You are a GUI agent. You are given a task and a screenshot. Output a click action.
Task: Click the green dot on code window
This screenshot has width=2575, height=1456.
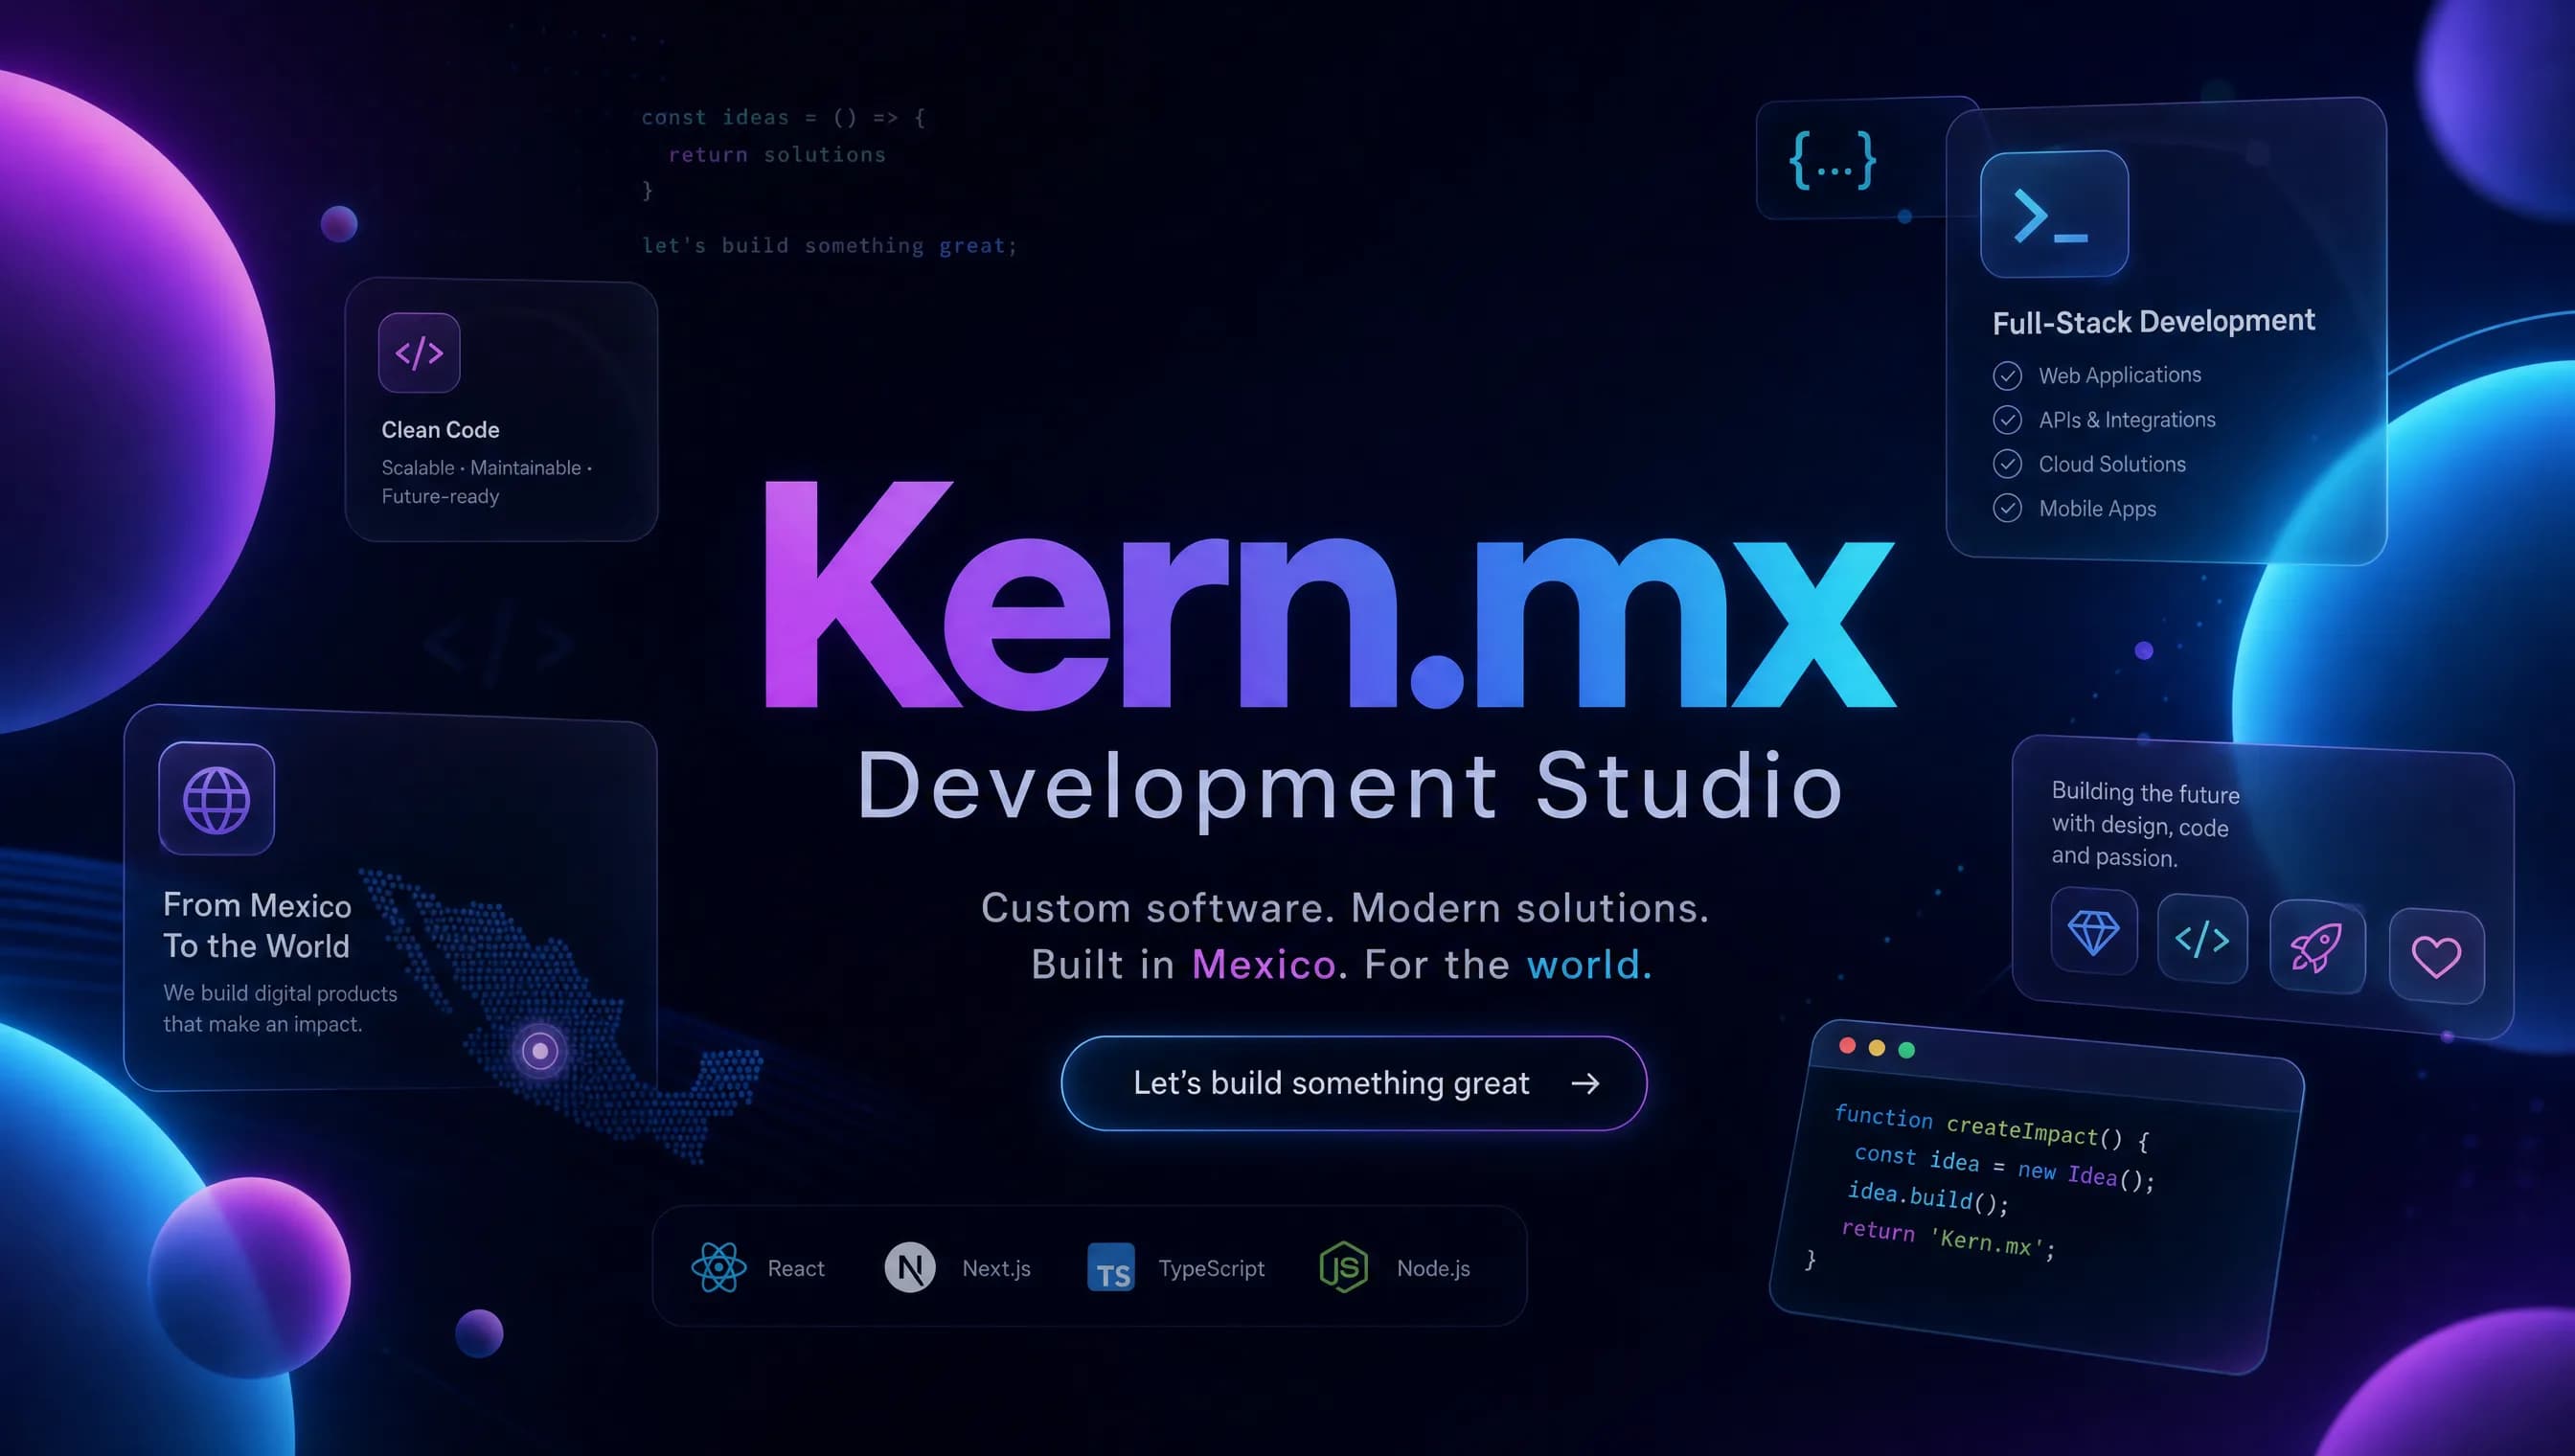[x=1906, y=1050]
